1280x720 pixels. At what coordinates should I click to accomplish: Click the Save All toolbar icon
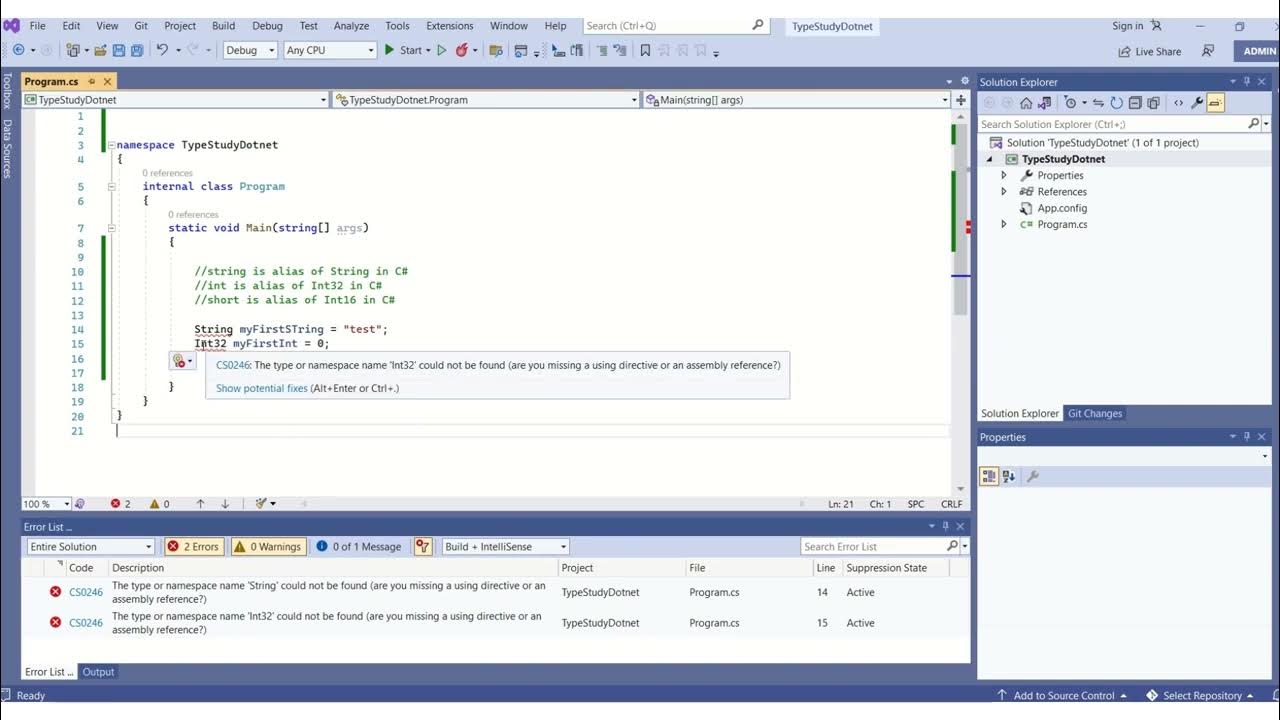point(137,50)
